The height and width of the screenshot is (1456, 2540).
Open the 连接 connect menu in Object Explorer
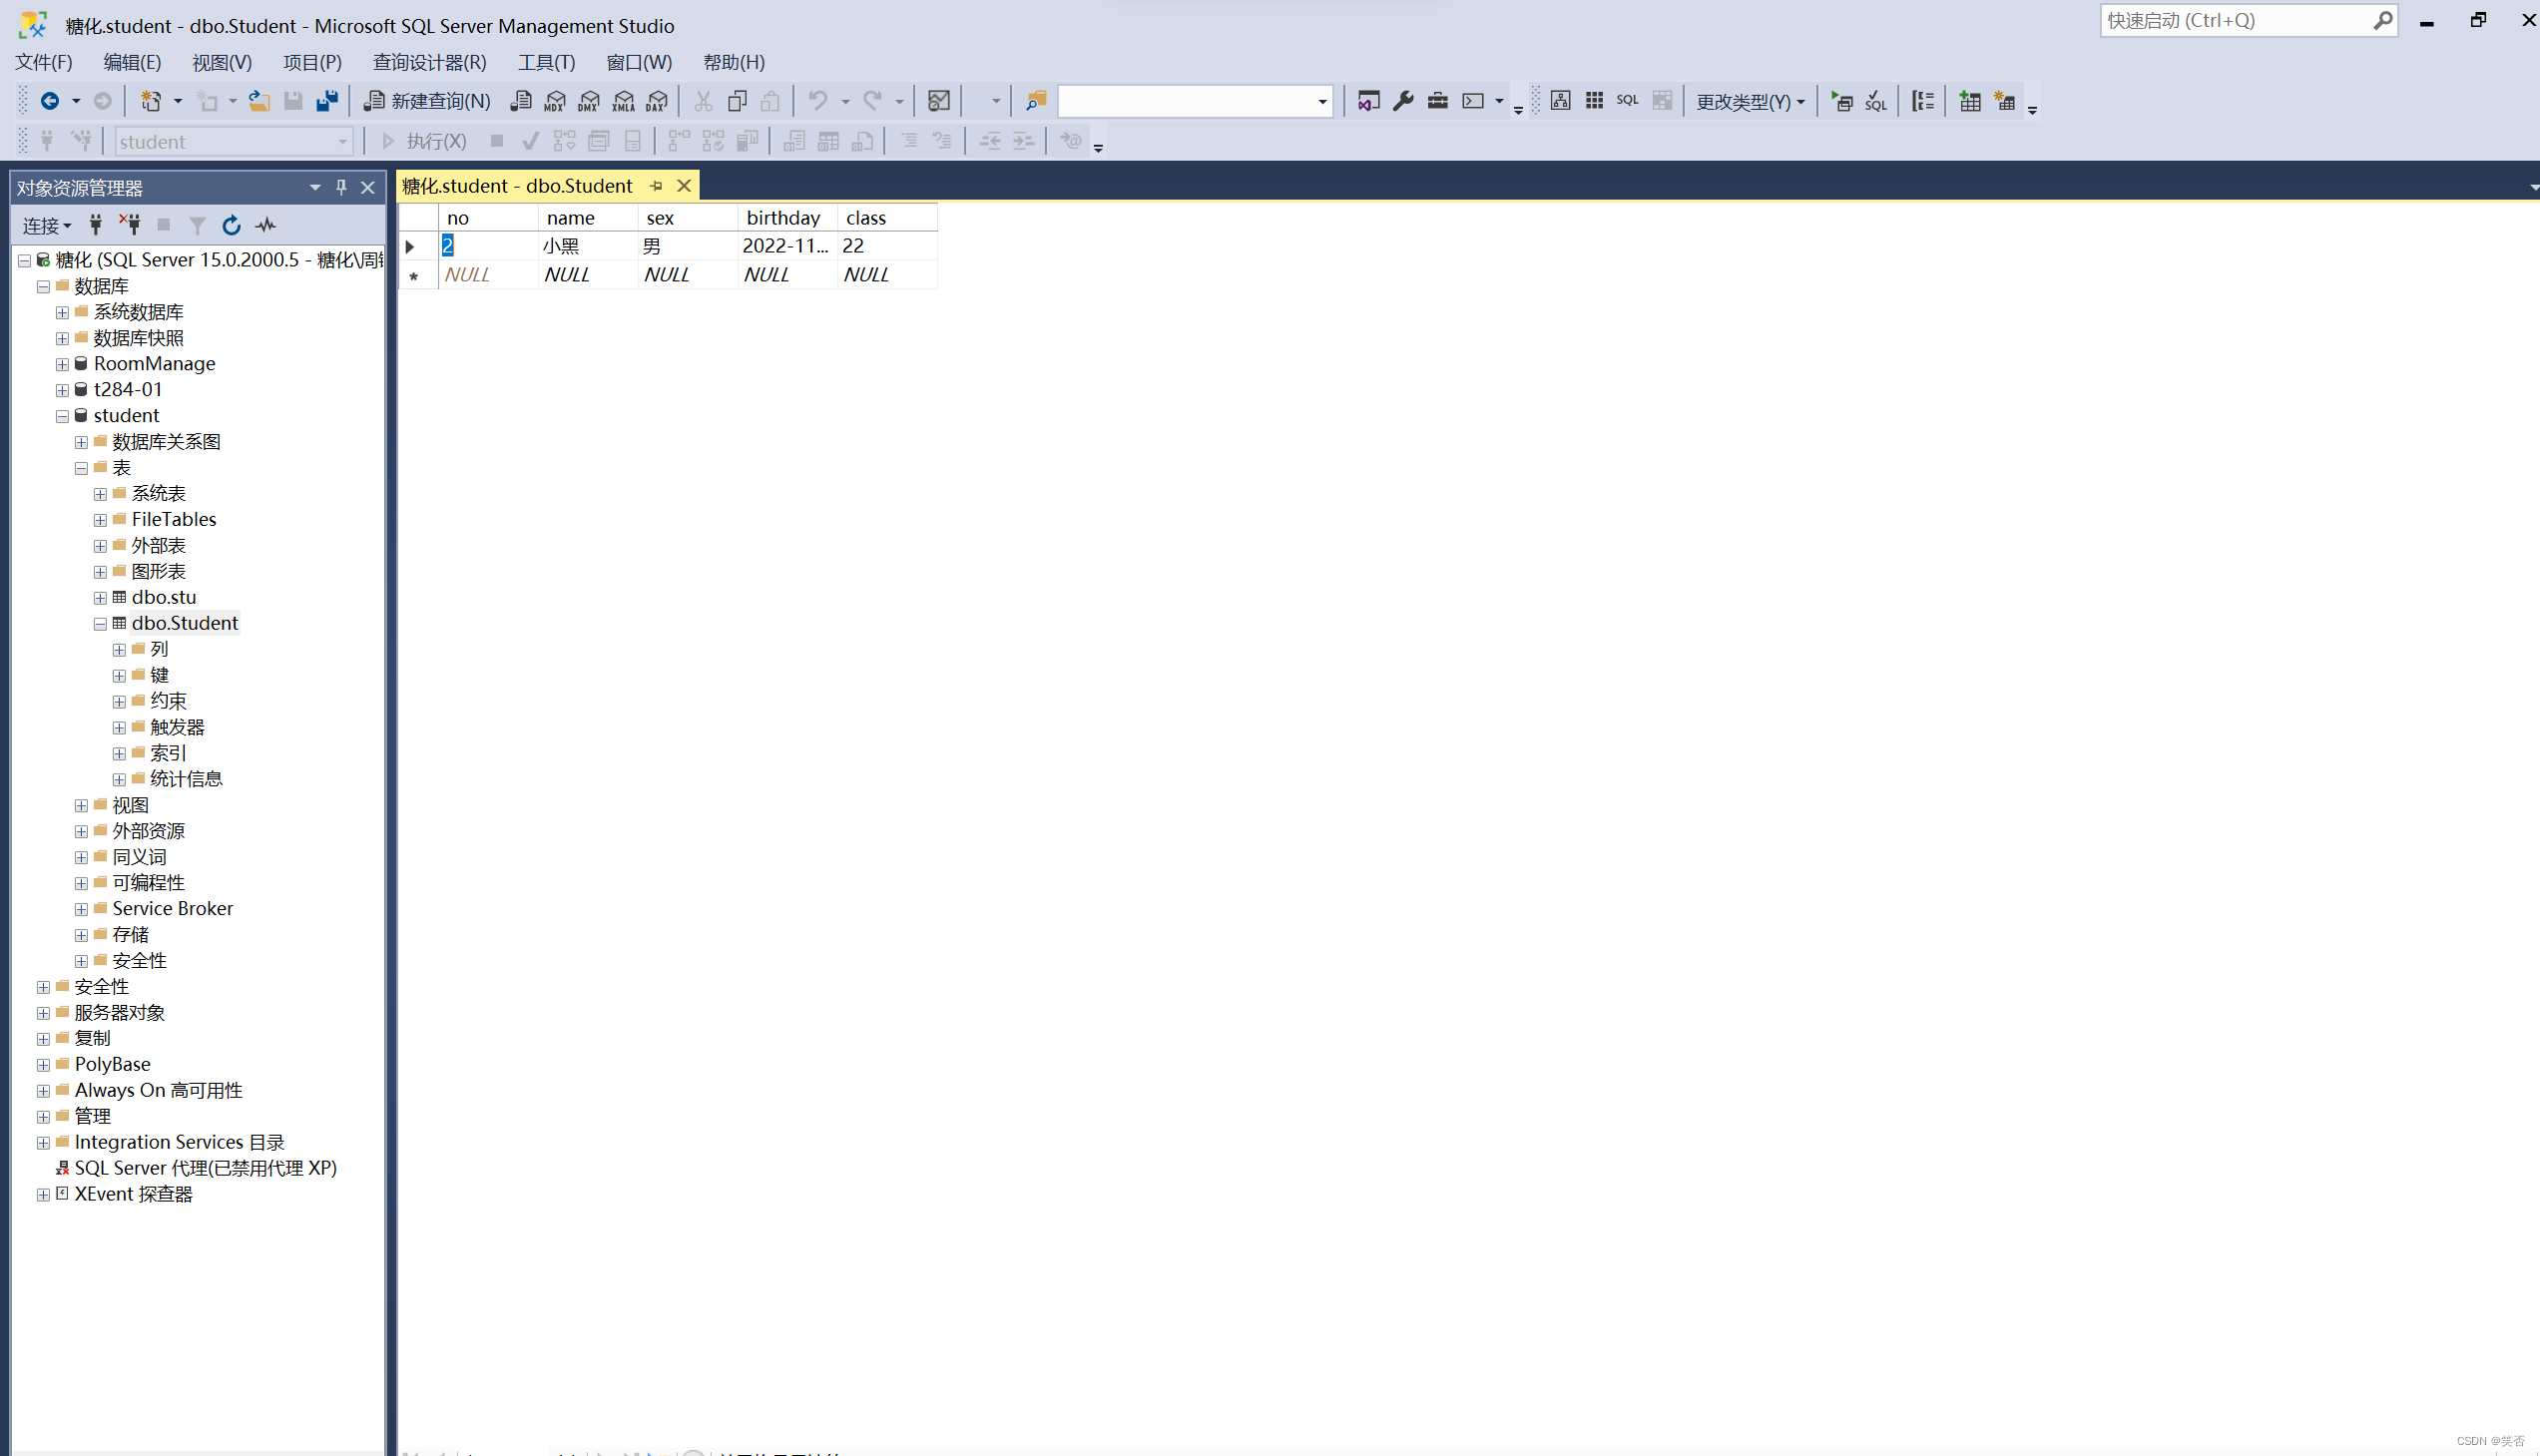click(46, 225)
